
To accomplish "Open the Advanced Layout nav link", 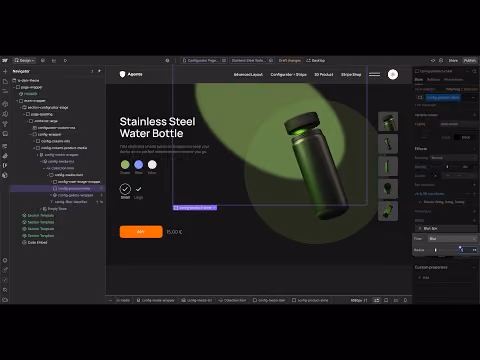I will [248, 74].
